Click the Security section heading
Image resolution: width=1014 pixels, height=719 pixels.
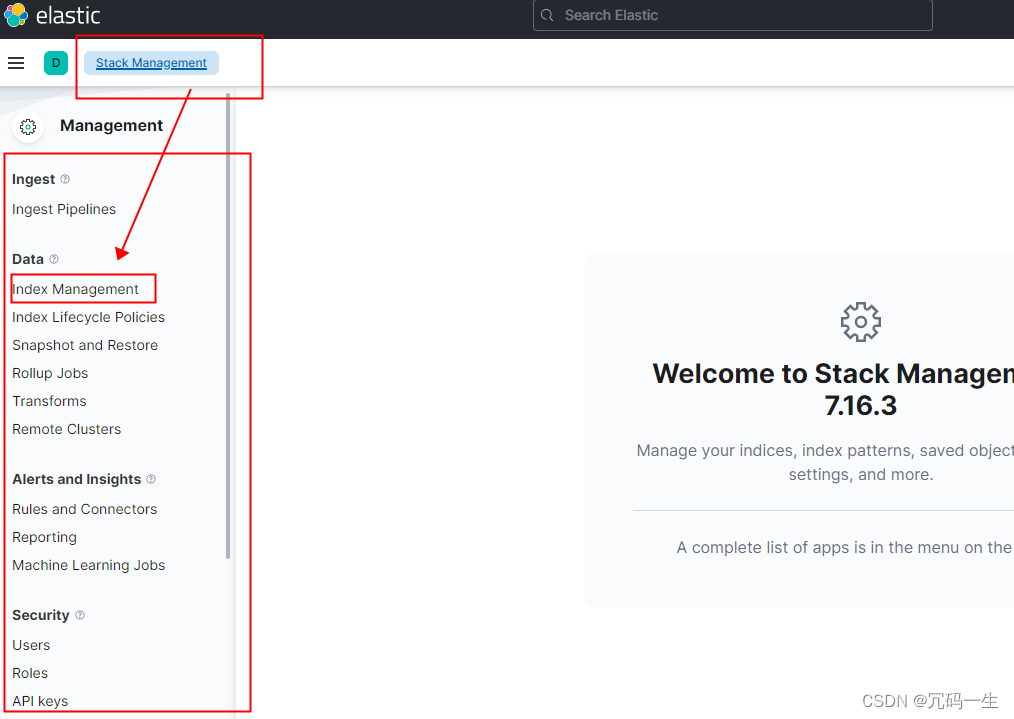[x=41, y=615]
